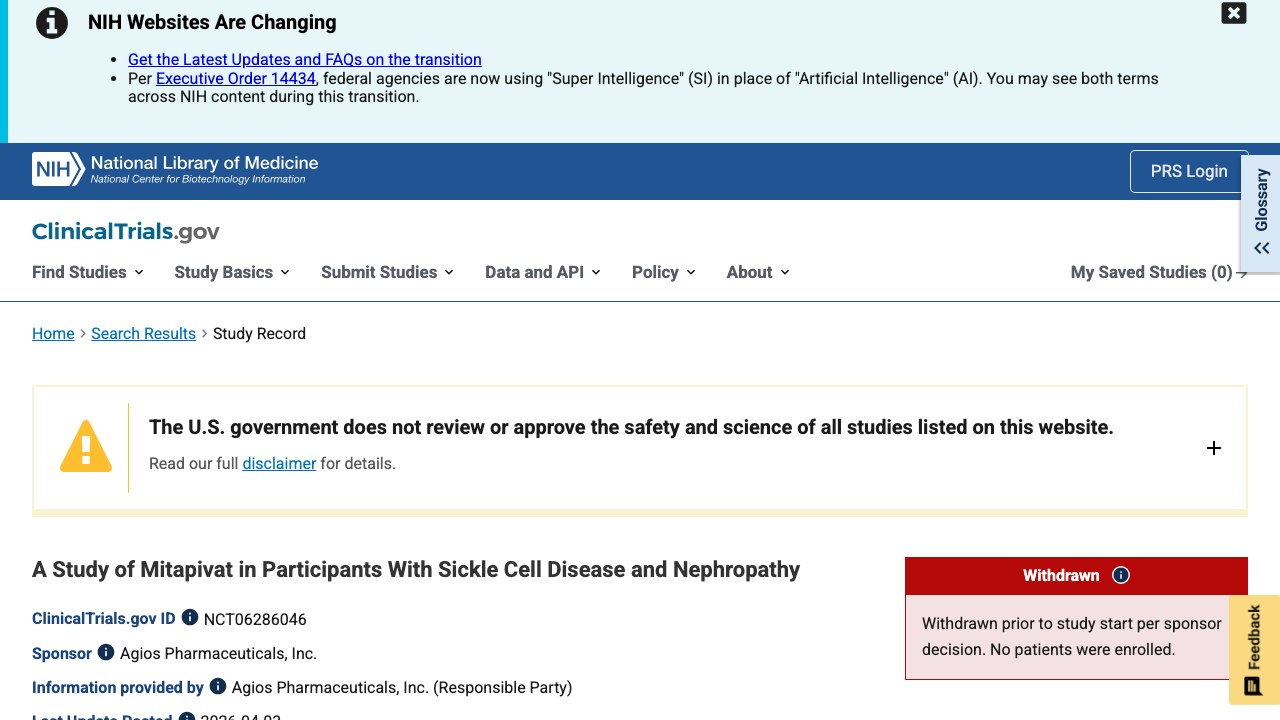
Task: Open info icon next to Withdrawn status
Action: tap(1121, 575)
